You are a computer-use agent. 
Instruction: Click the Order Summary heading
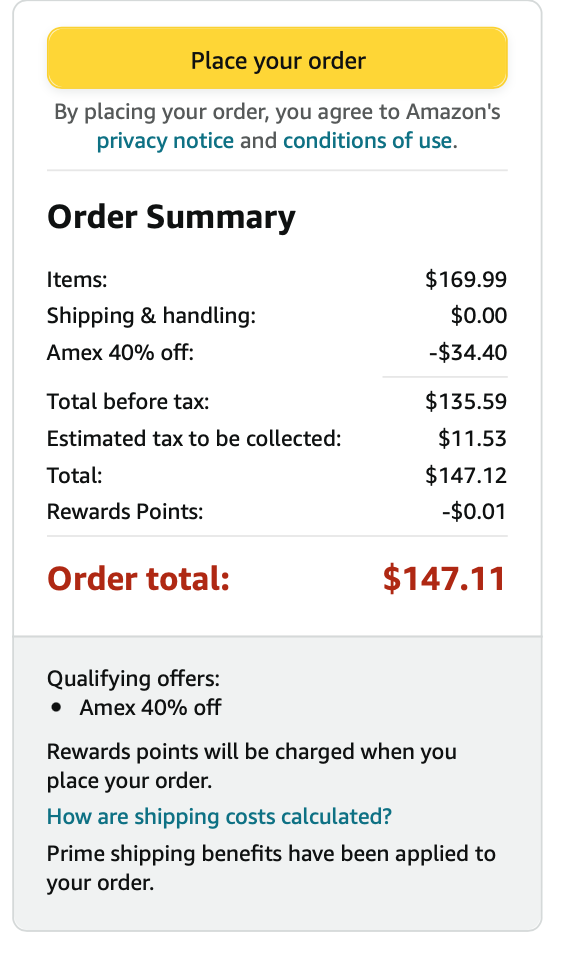pos(172,217)
